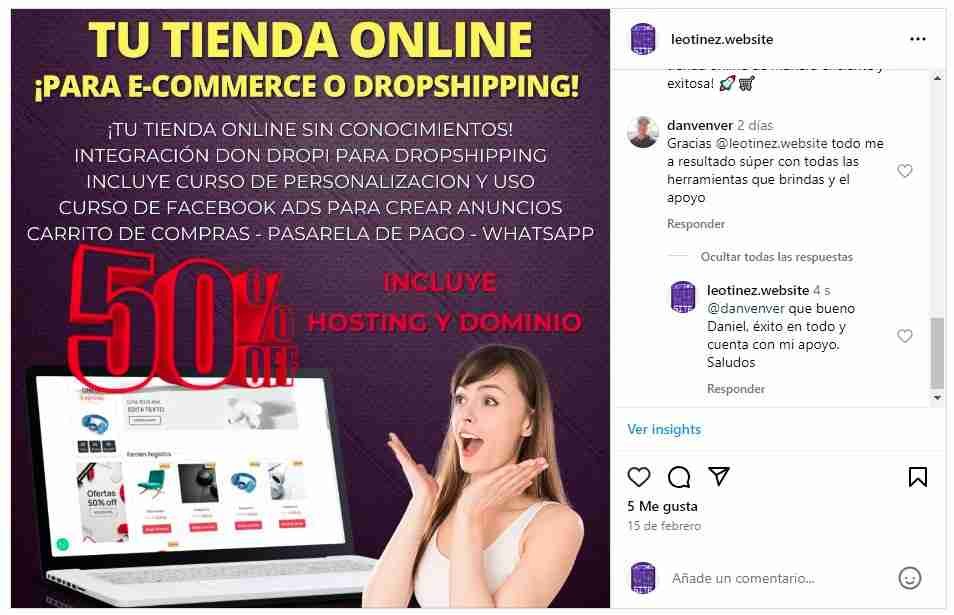954x615 pixels.
Task: Click scrollbar down arrow in comments
Action: 938,397
